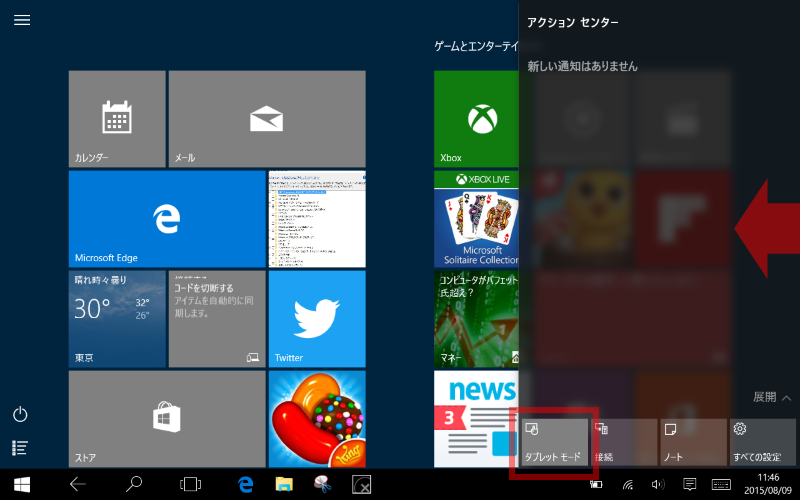Open Microsoft Solitaire Collection tile
The image size is (800, 500).
click(476, 219)
